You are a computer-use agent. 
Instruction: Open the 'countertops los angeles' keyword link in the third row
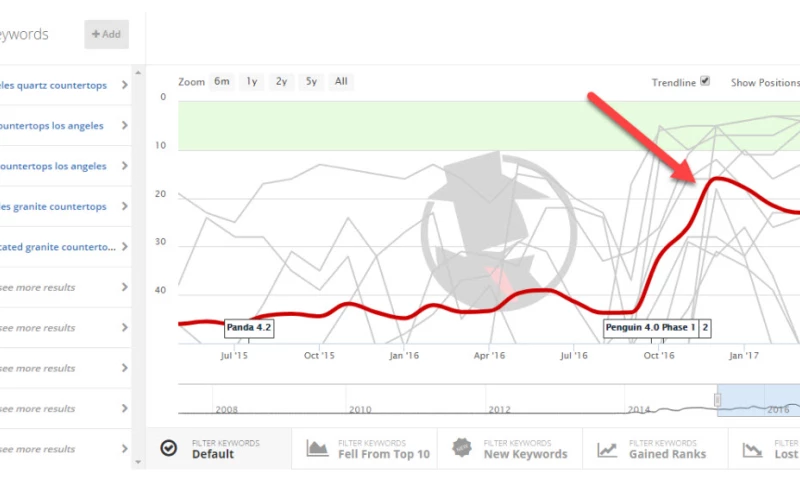coord(53,166)
